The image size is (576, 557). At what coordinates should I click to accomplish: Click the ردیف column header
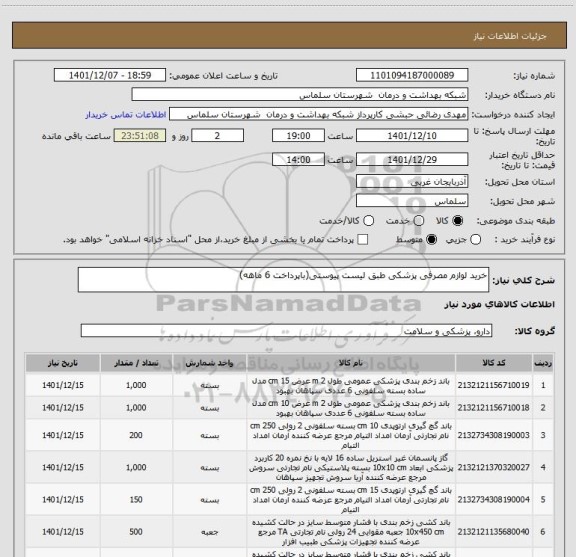(x=543, y=363)
